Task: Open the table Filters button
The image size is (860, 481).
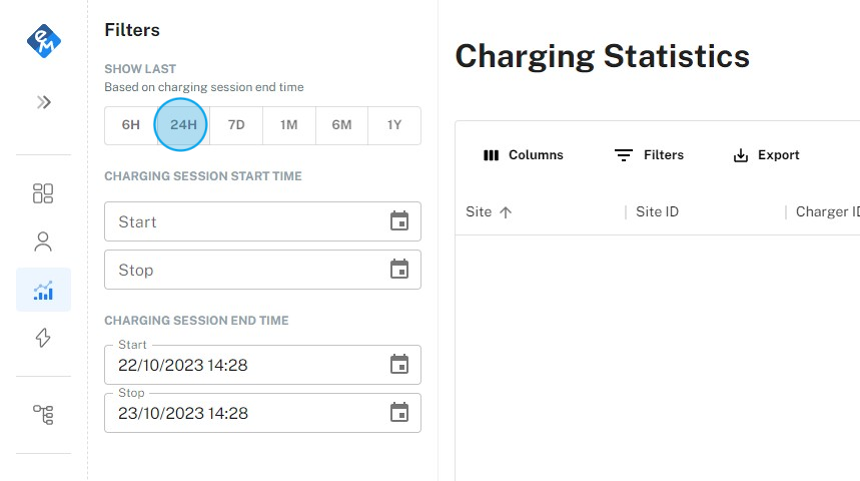Action: 649,155
